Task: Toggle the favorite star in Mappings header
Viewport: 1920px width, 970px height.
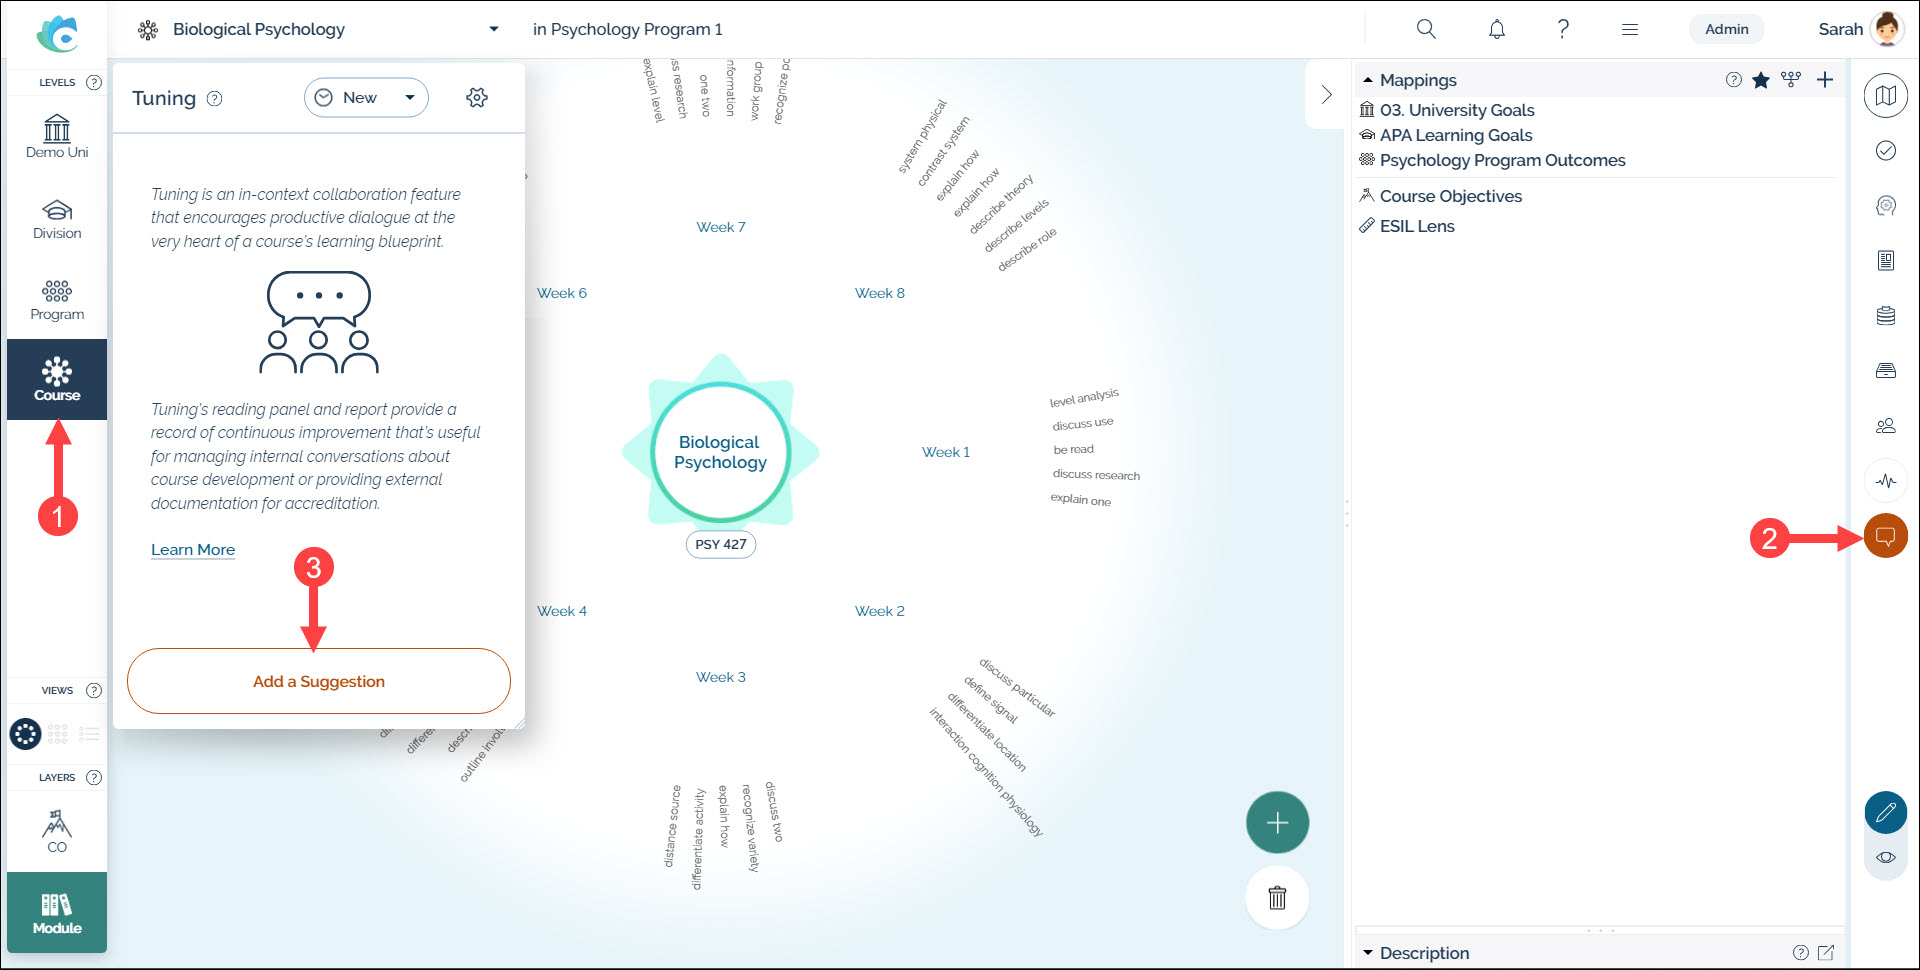Action: 1762,80
